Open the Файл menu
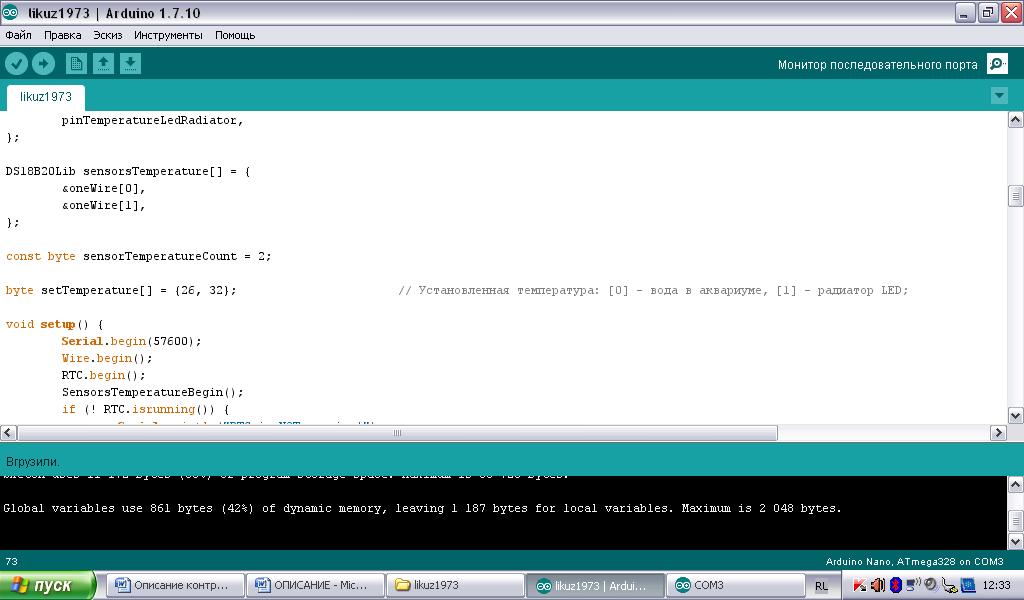This screenshot has height=600, width=1024. 18,35
